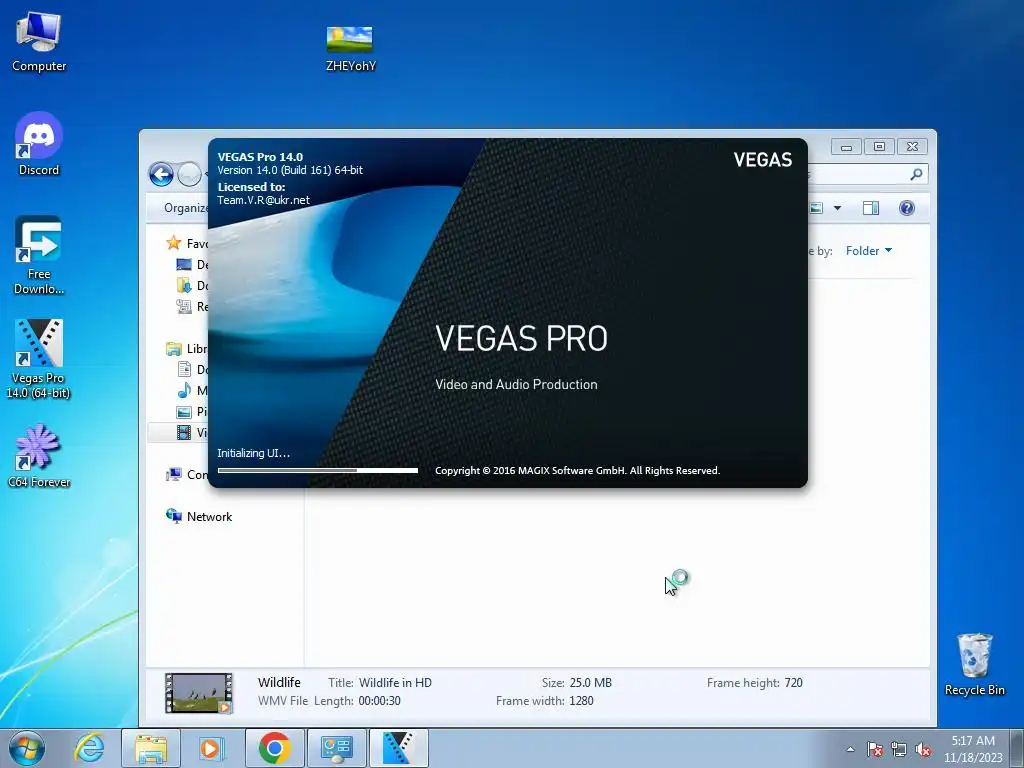
Task: Select Computer in the Explorer navigation pane
Action: click(187, 475)
